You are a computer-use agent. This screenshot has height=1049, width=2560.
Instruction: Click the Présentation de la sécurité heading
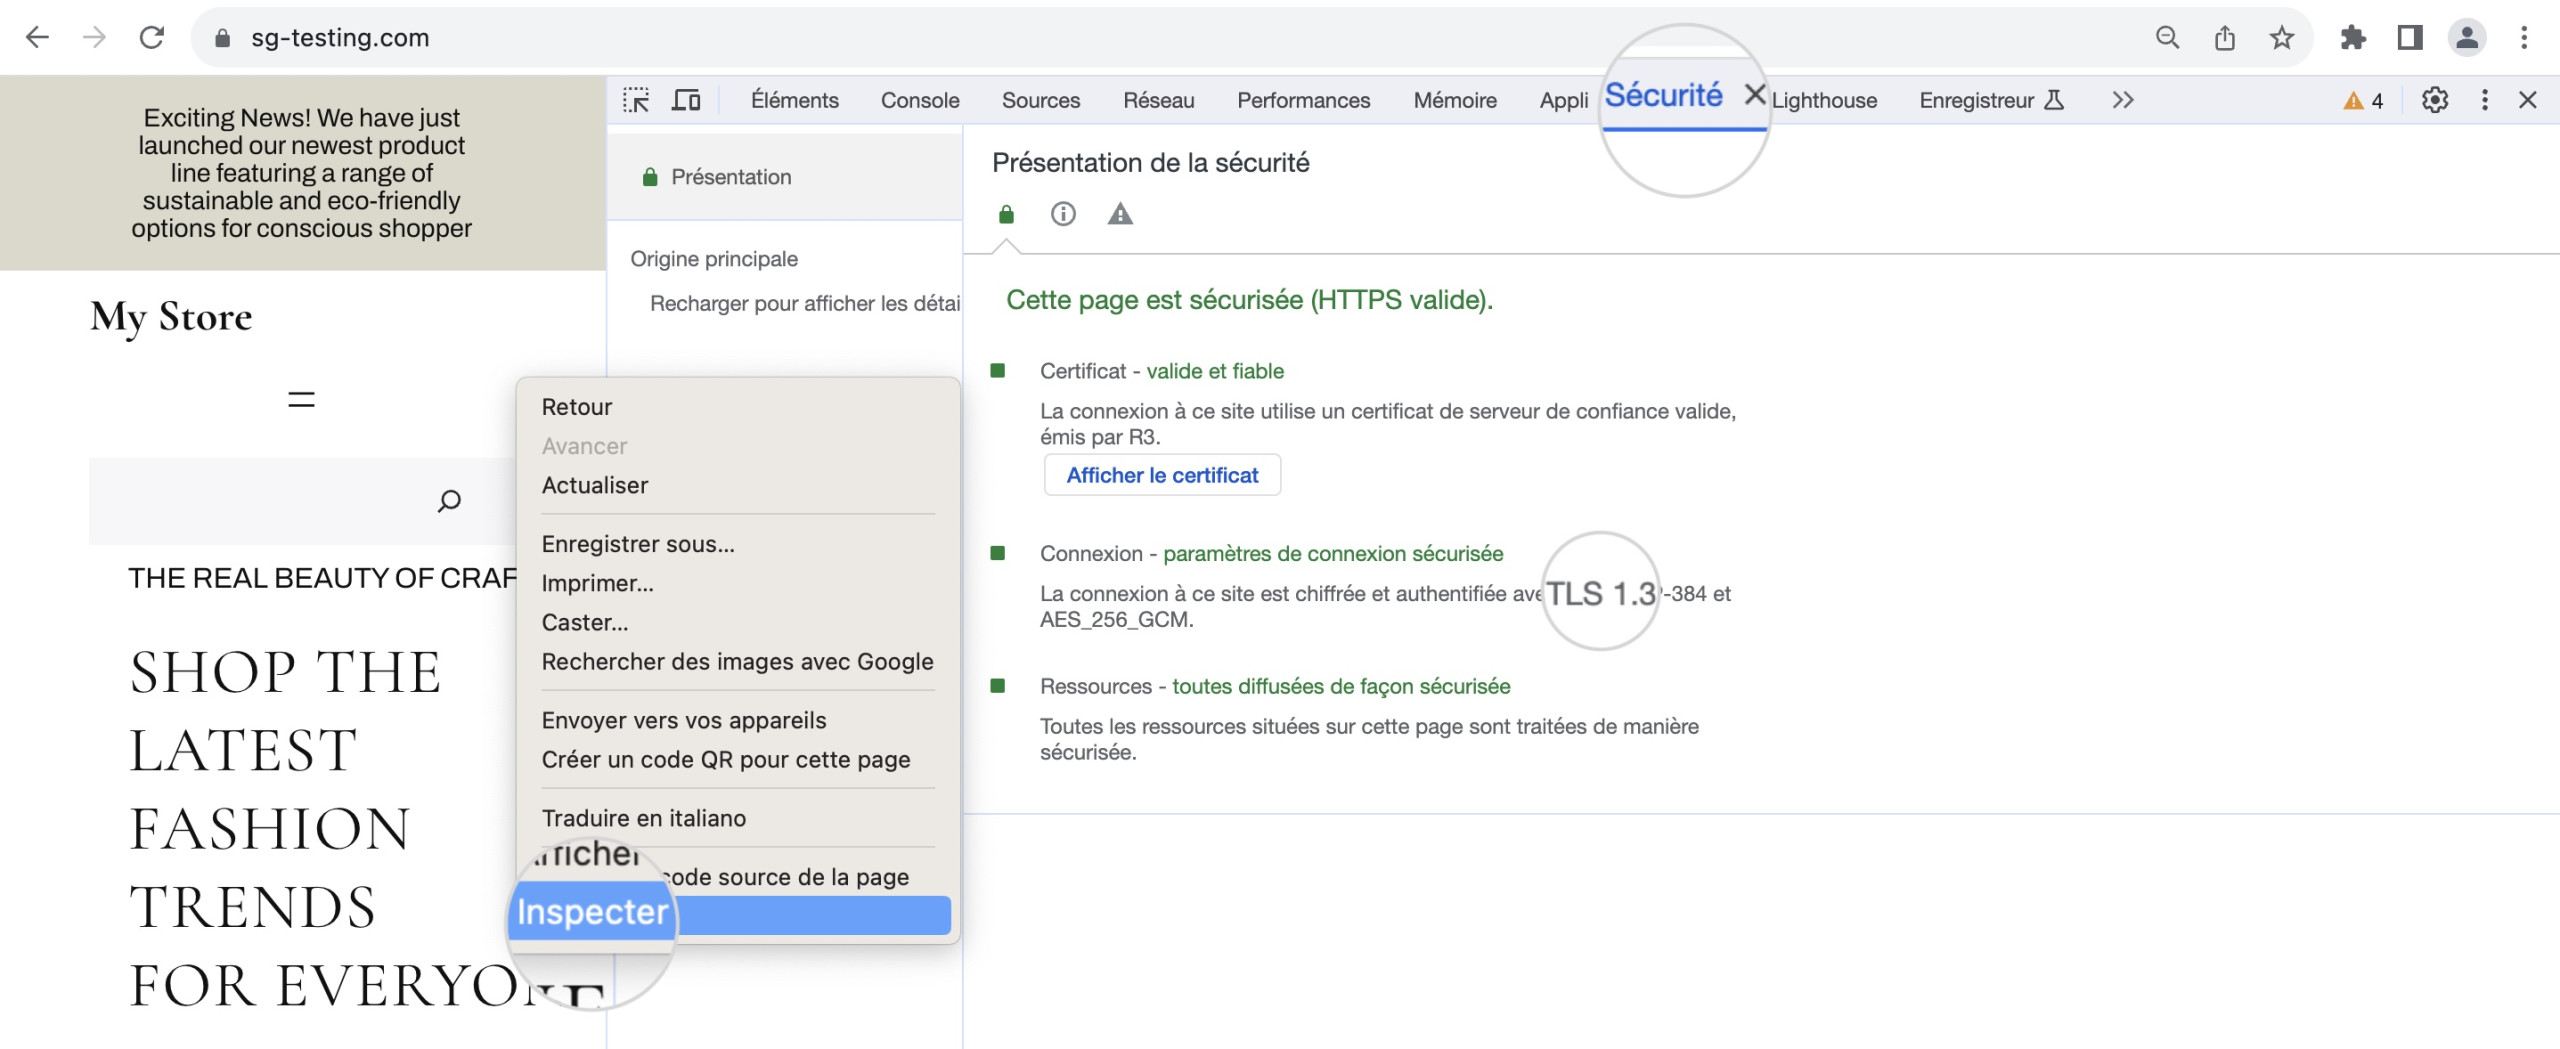click(x=1150, y=163)
